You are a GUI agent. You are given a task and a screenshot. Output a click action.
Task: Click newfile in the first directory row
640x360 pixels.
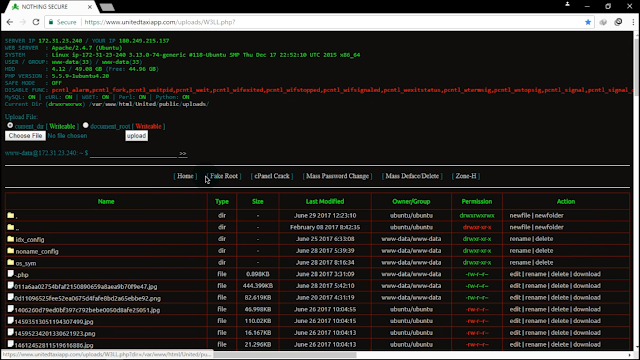520,215
